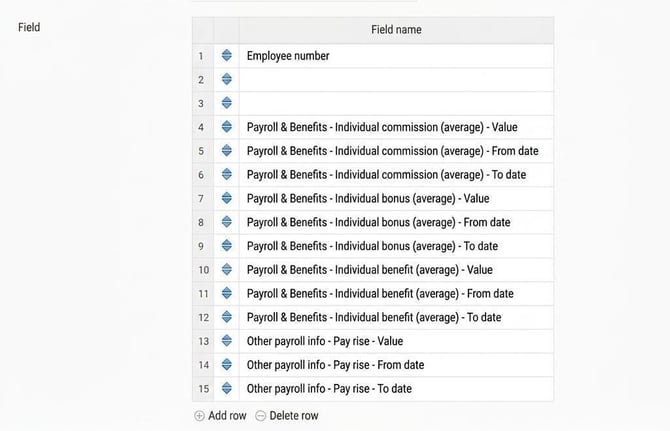This screenshot has height=431, width=670.
Task: Select the reorder handle for row 13
Action: [226, 340]
